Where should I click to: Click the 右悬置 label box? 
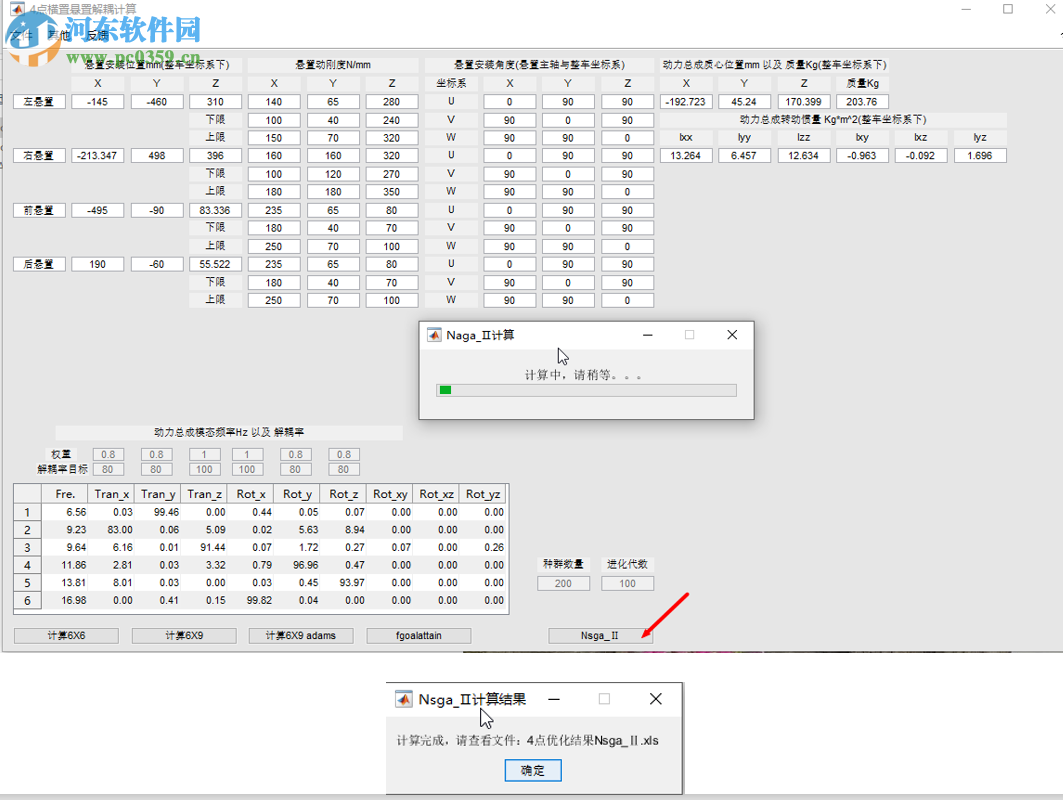click(39, 155)
